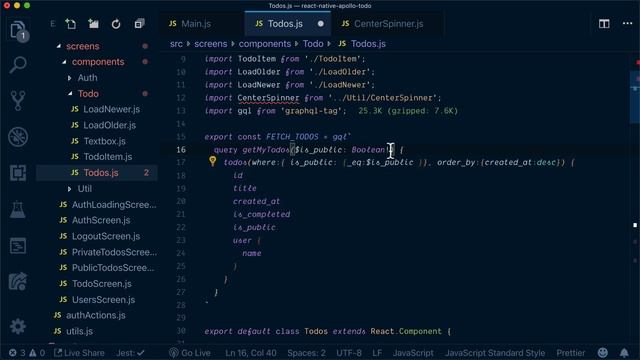Click the feedback smiley in status bar
This screenshot has height=360, width=640.
[x=602, y=353]
